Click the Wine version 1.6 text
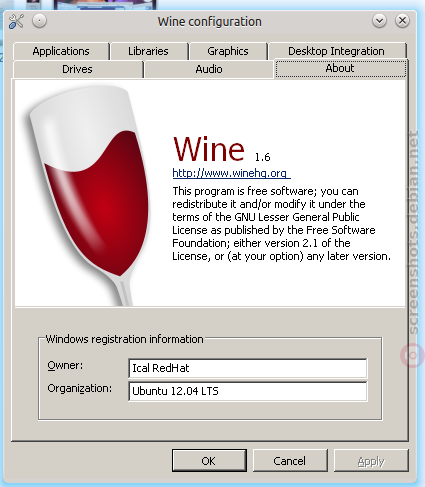 coord(262,157)
